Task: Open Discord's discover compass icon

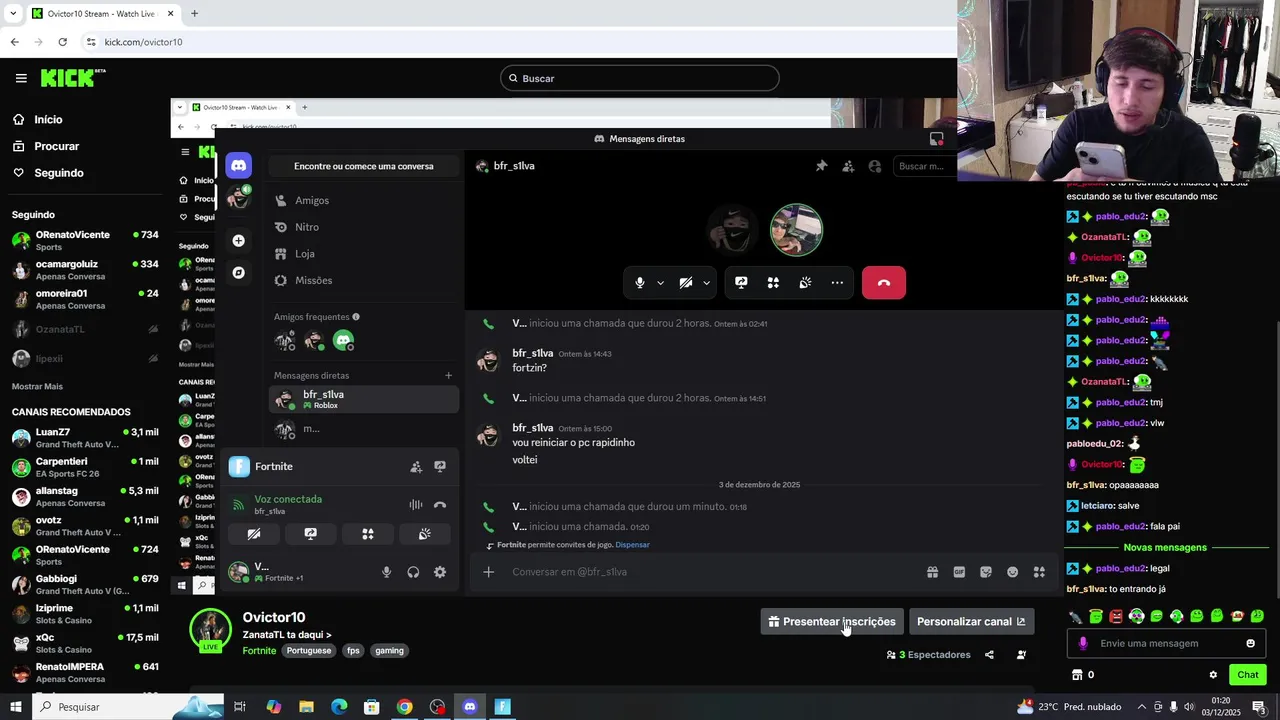Action: 238,272
